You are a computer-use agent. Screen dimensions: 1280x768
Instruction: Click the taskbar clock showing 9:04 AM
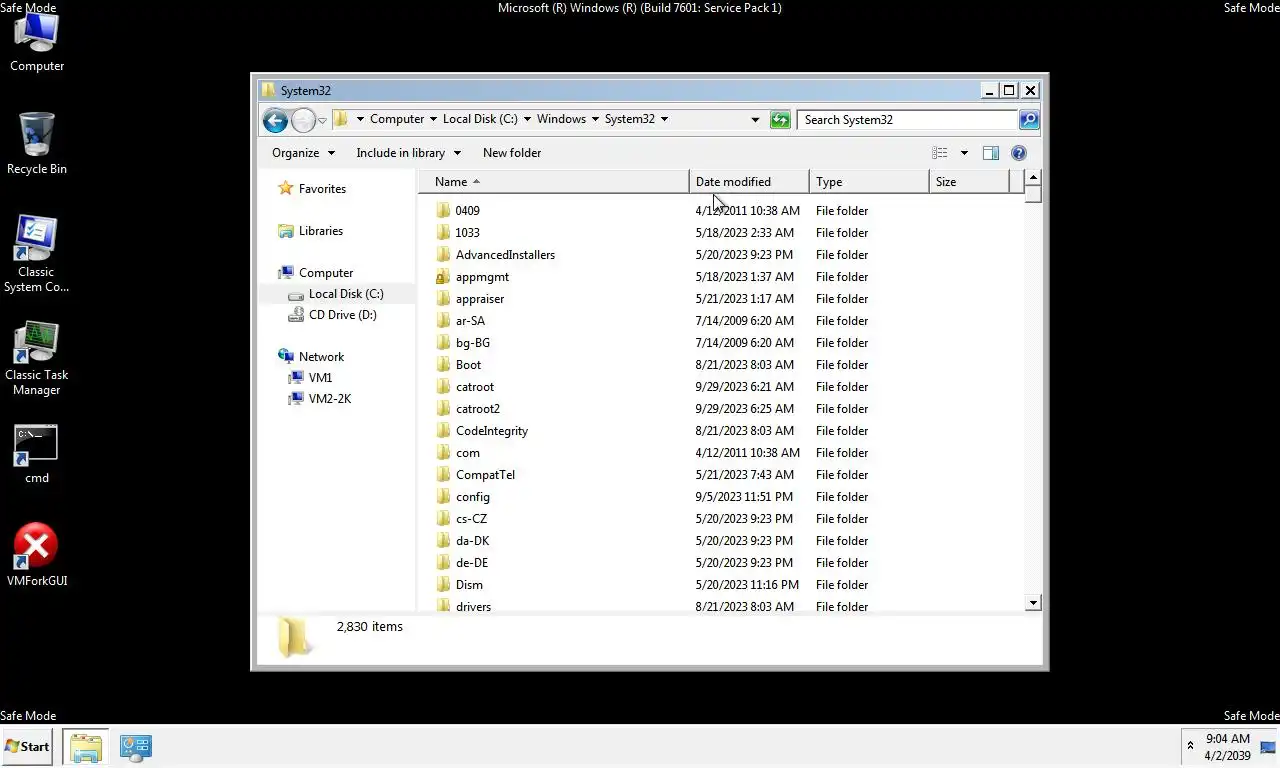coord(1227,747)
